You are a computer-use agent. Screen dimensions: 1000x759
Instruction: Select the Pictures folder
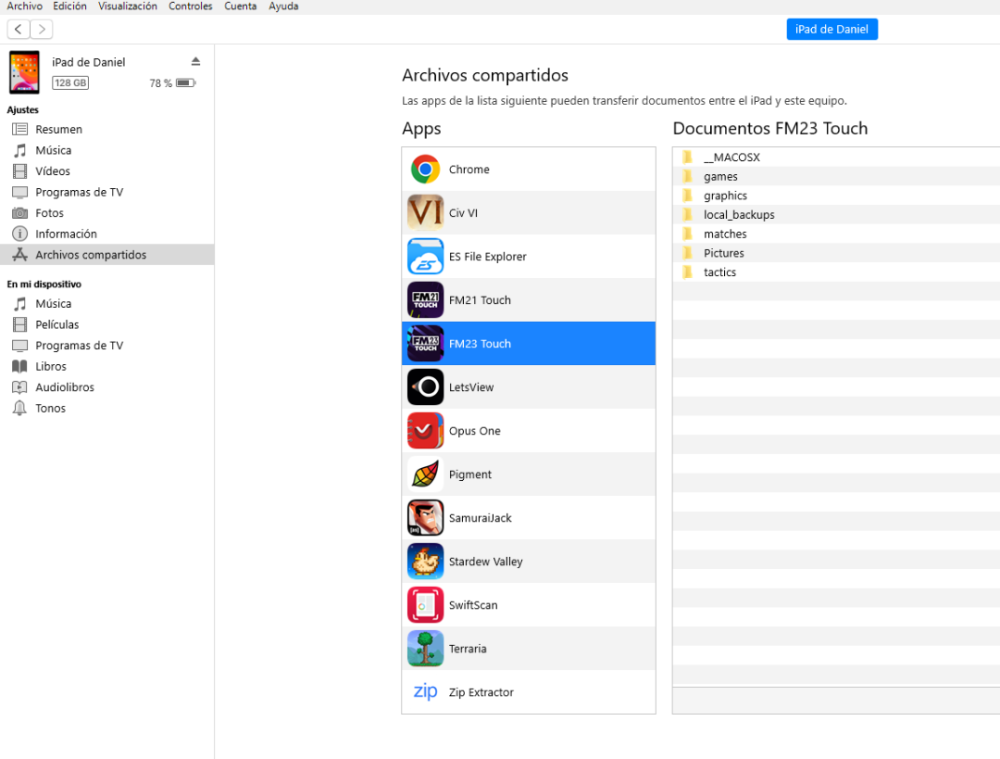(836, 253)
